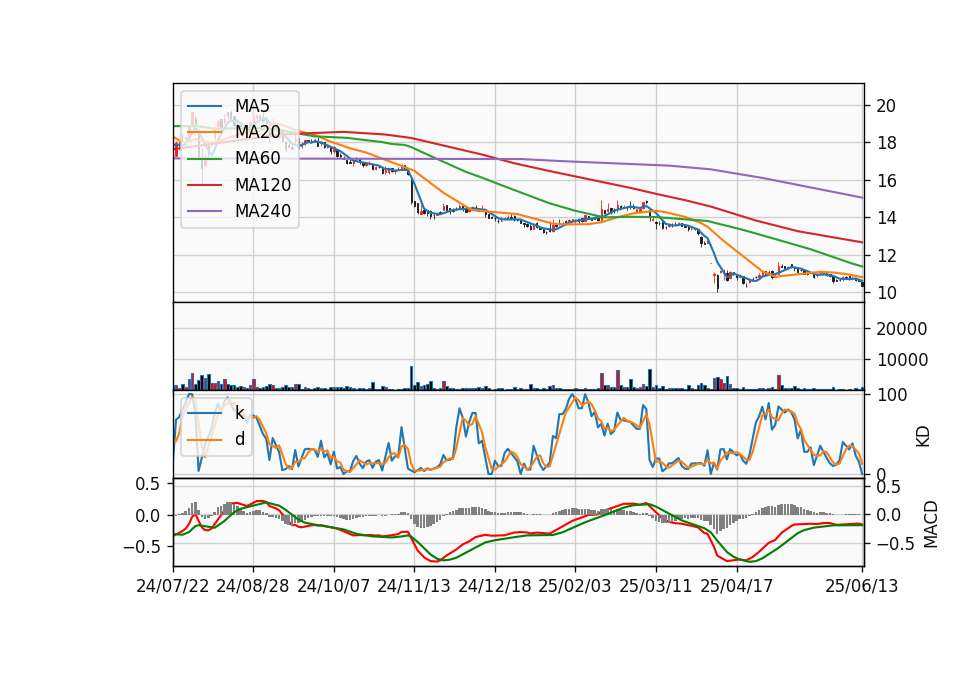Click the price axis value 14
960x690 pixels.
[x=886, y=218]
